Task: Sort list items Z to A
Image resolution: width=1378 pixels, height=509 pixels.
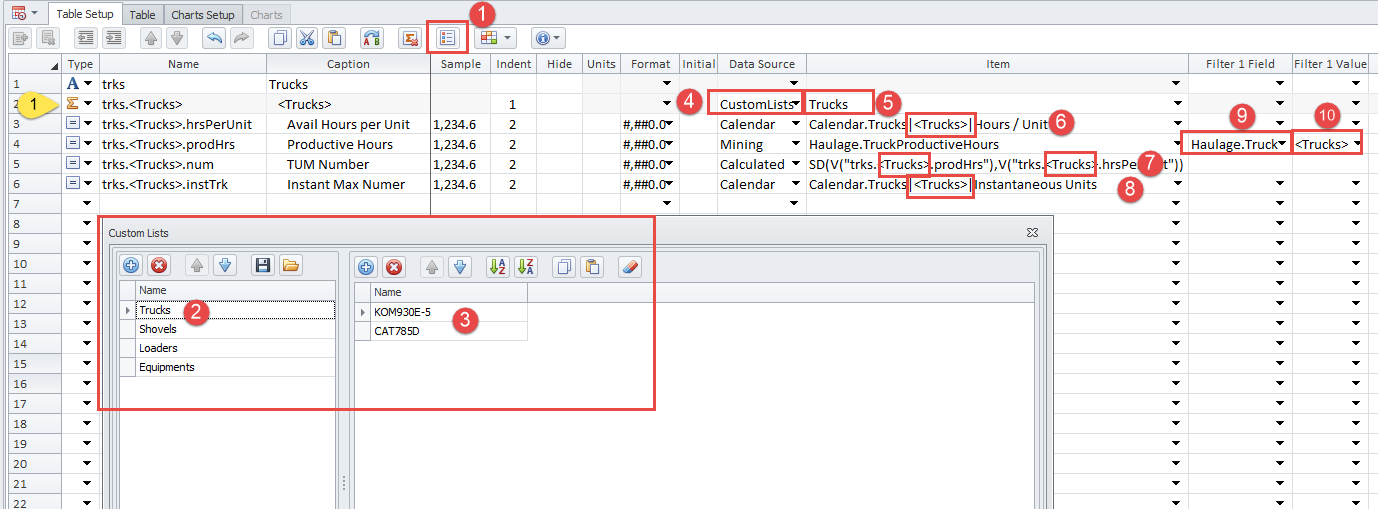Action: point(525,266)
